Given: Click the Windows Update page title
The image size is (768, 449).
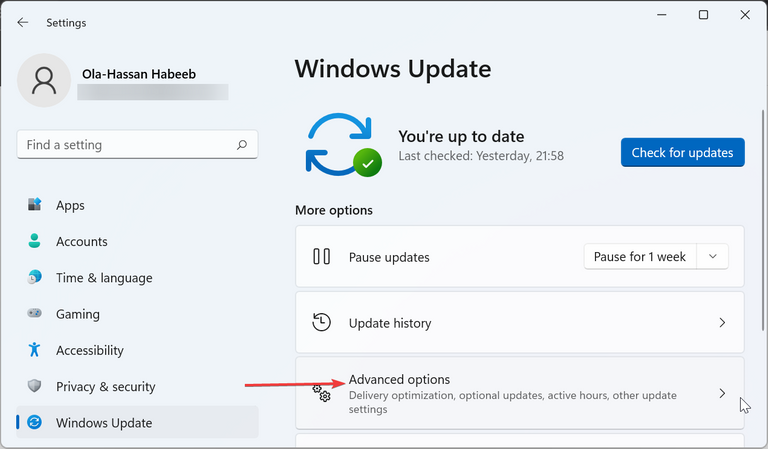Looking at the screenshot, I should tap(393, 69).
